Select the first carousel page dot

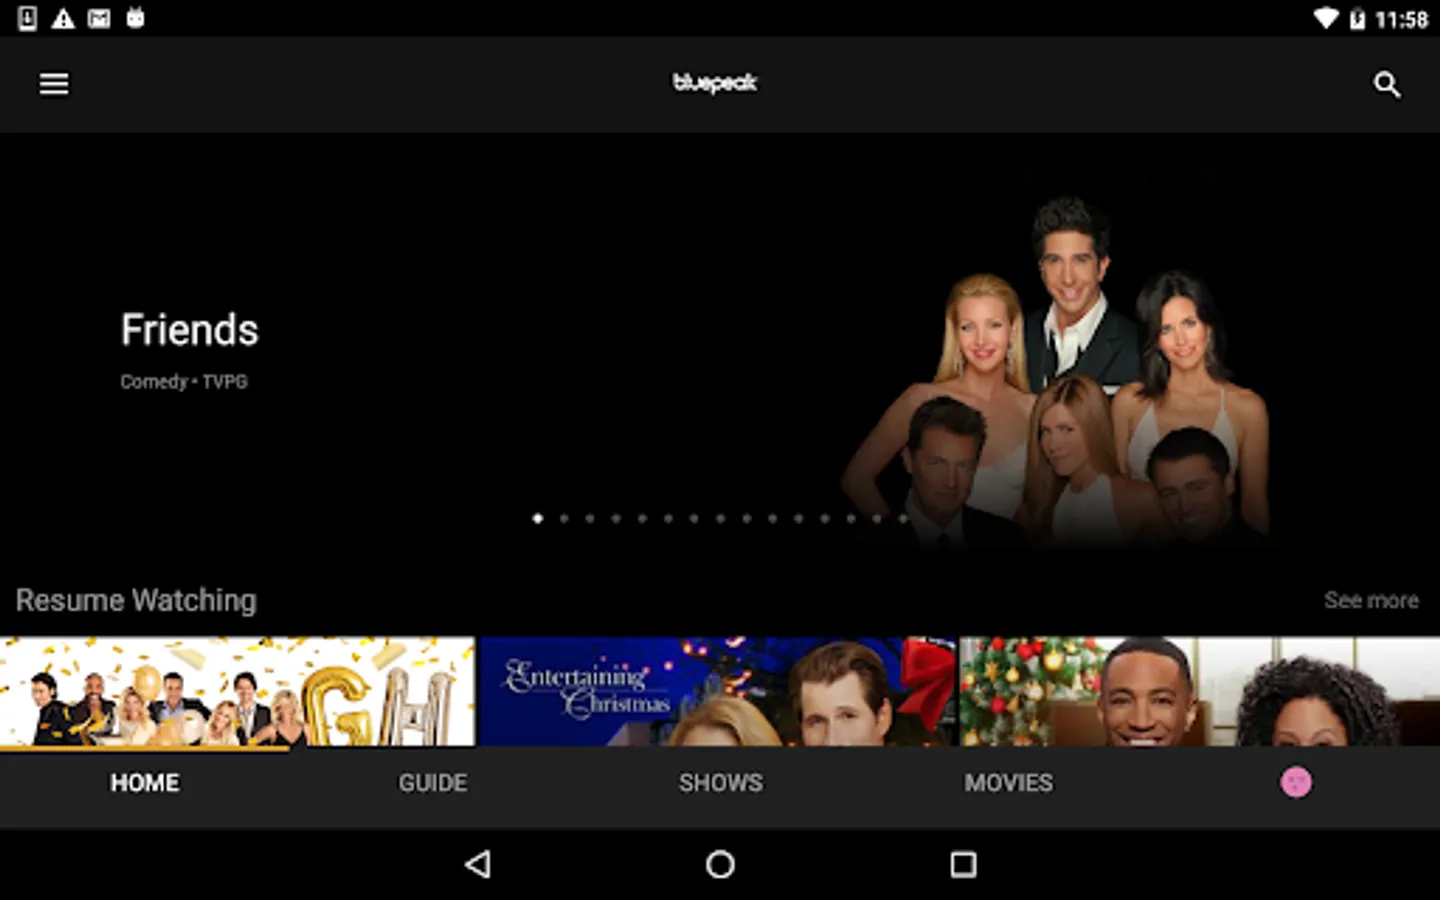pyautogui.click(x=538, y=518)
